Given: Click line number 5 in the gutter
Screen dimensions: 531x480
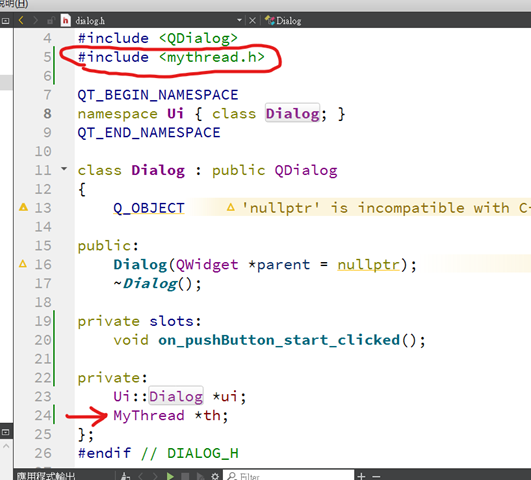Looking at the screenshot, I should pos(47,57).
